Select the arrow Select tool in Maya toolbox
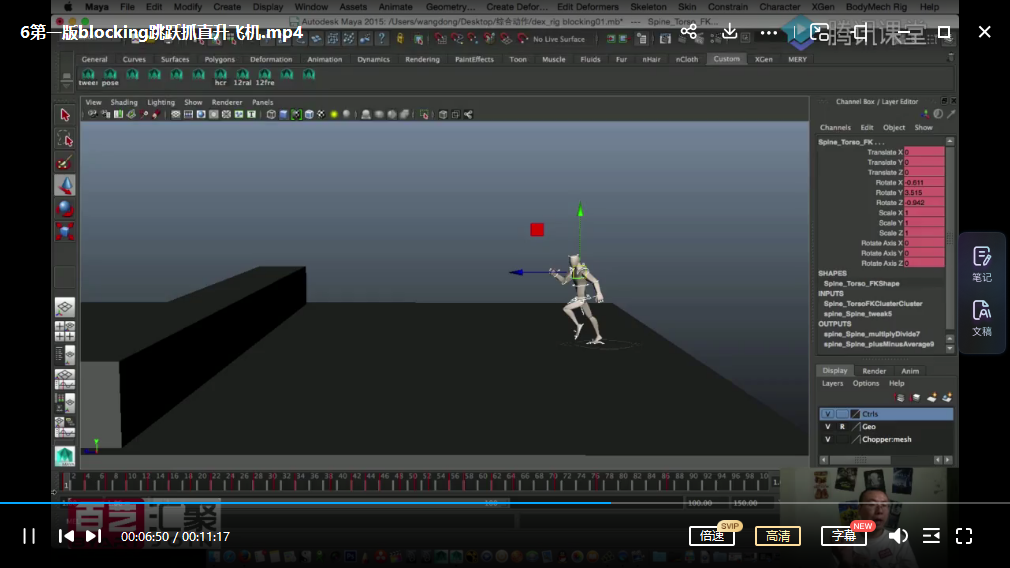 (x=64, y=115)
